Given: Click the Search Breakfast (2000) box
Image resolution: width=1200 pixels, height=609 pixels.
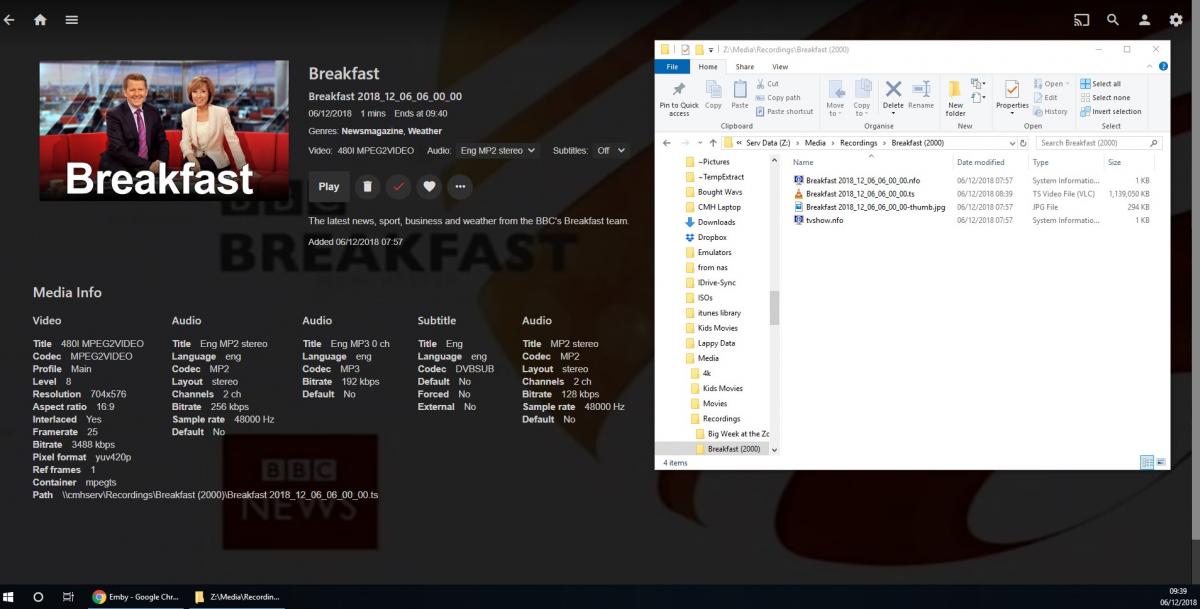Looking at the screenshot, I should point(1098,143).
